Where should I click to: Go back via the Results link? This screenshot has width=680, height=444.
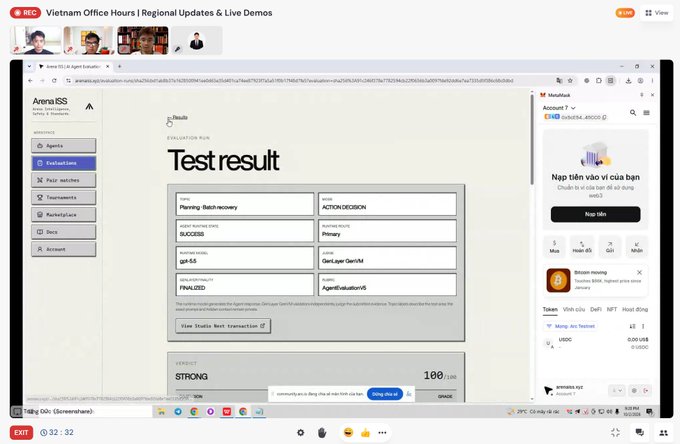pos(178,118)
